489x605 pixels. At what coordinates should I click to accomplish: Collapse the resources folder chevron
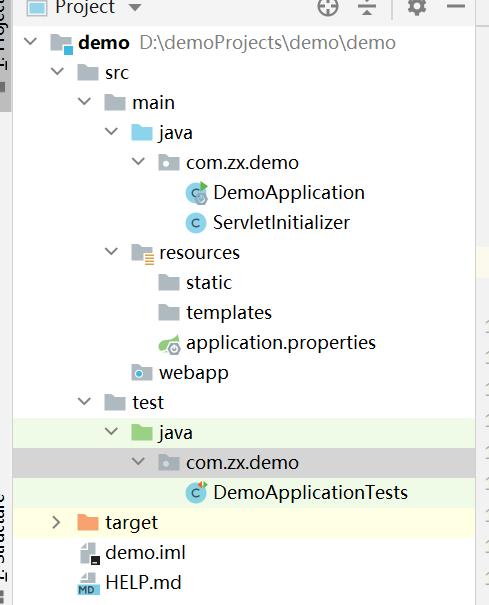(x=111, y=252)
